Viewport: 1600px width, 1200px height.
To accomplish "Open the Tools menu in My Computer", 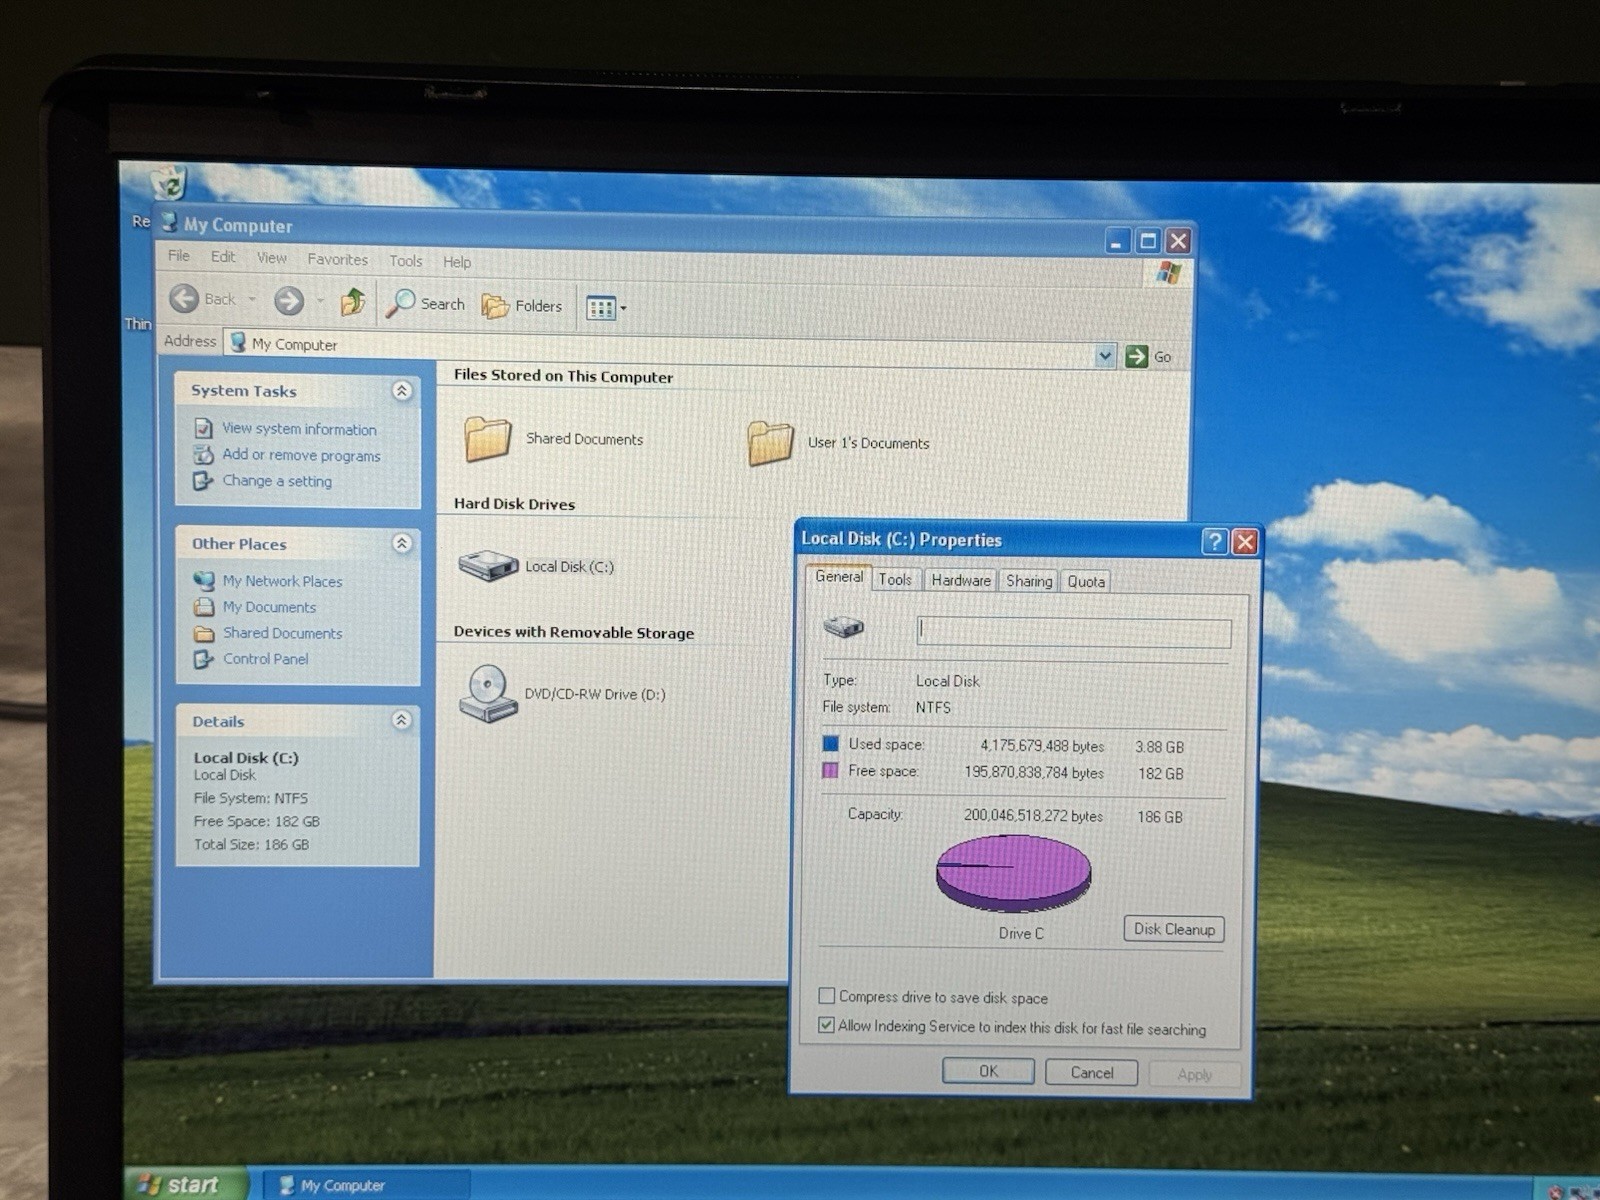I will (405, 260).
